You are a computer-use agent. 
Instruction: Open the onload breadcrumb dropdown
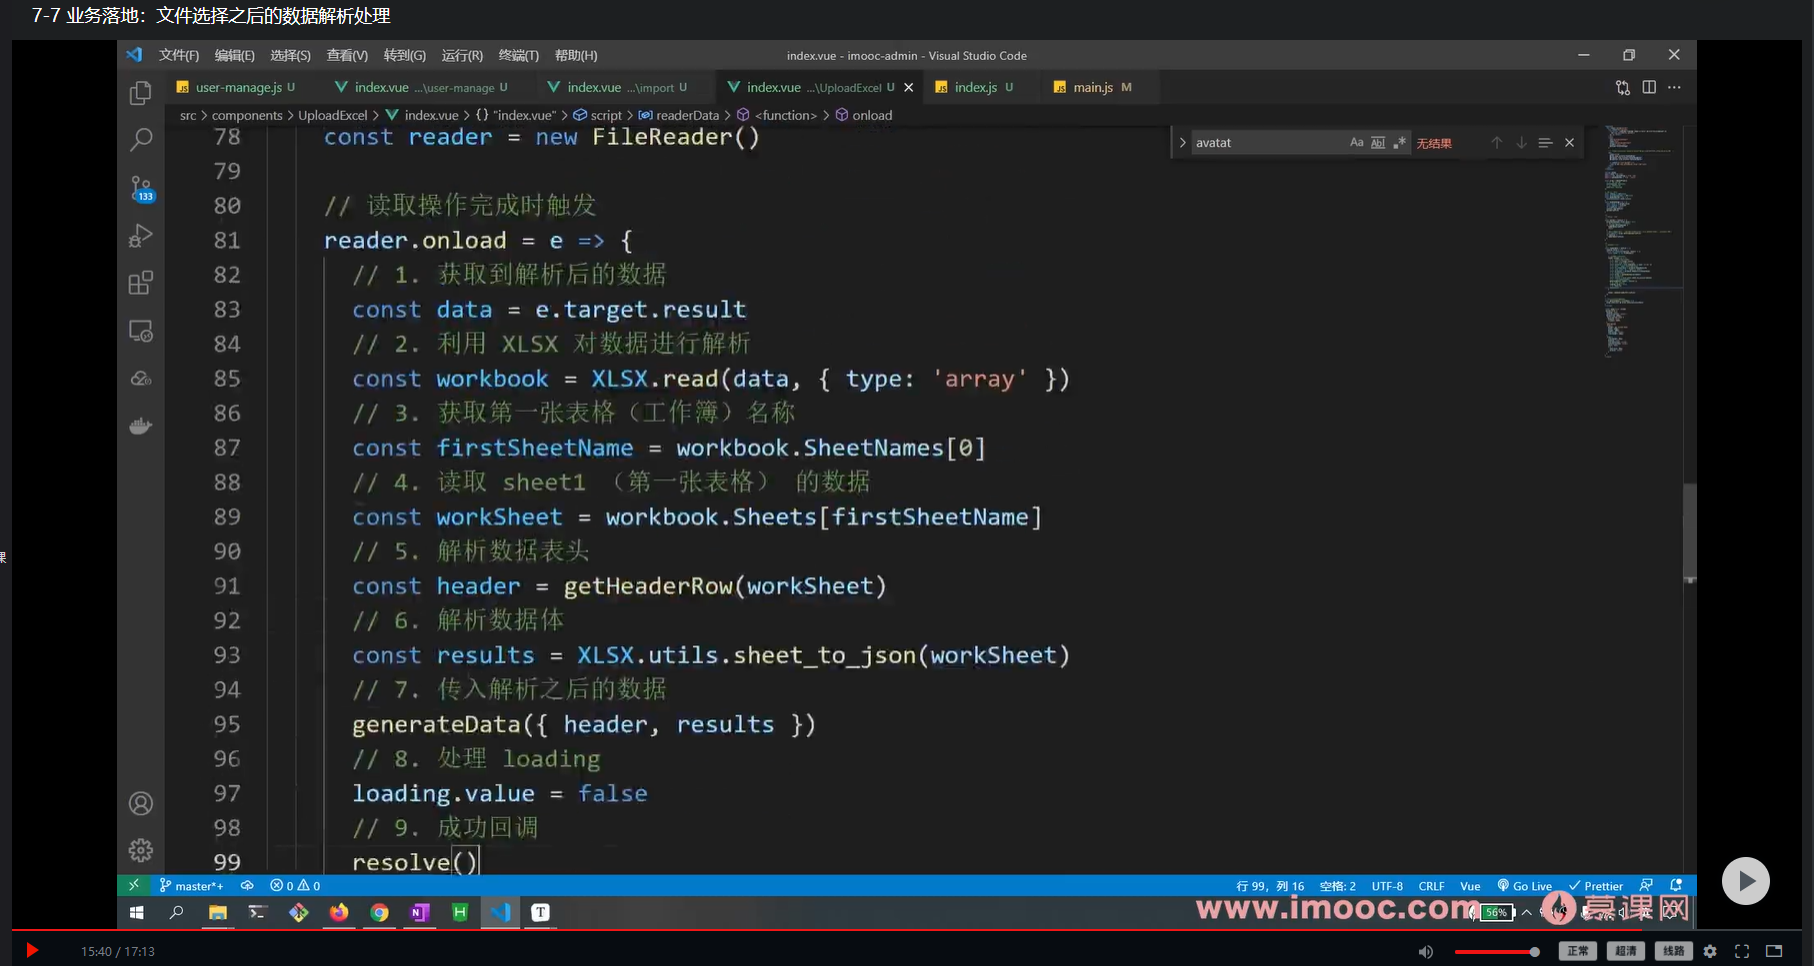[864, 115]
